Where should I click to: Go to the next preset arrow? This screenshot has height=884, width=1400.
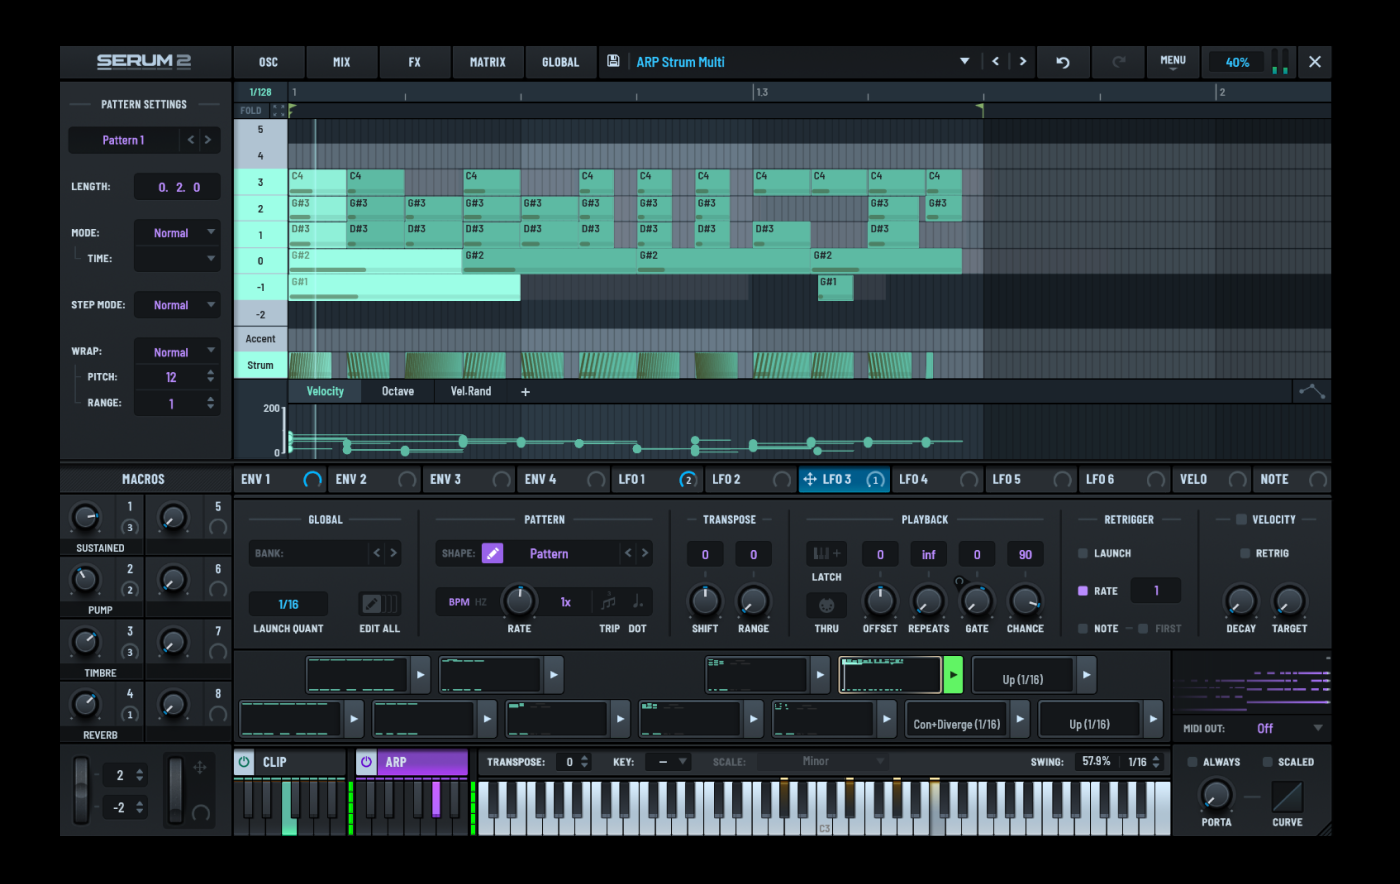pos(1022,61)
